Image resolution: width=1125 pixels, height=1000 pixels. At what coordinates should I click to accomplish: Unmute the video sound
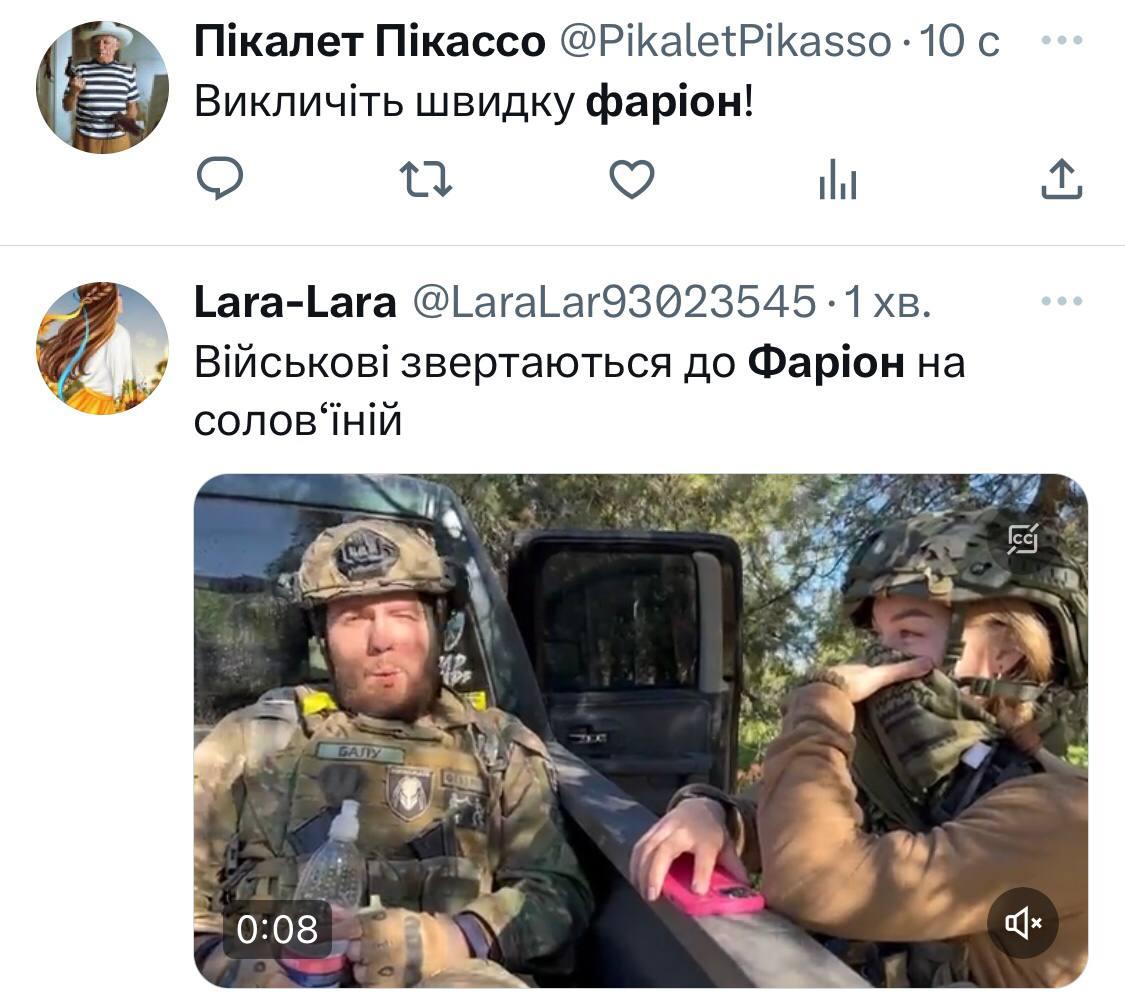pyautogui.click(x=1022, y=923)
